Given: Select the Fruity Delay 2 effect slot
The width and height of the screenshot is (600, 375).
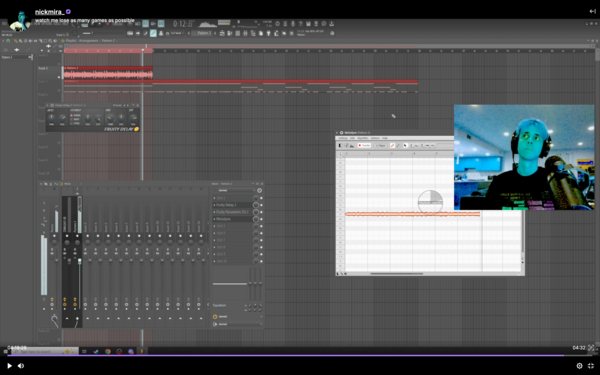Looking at the screenshot, I should (232, 205).
